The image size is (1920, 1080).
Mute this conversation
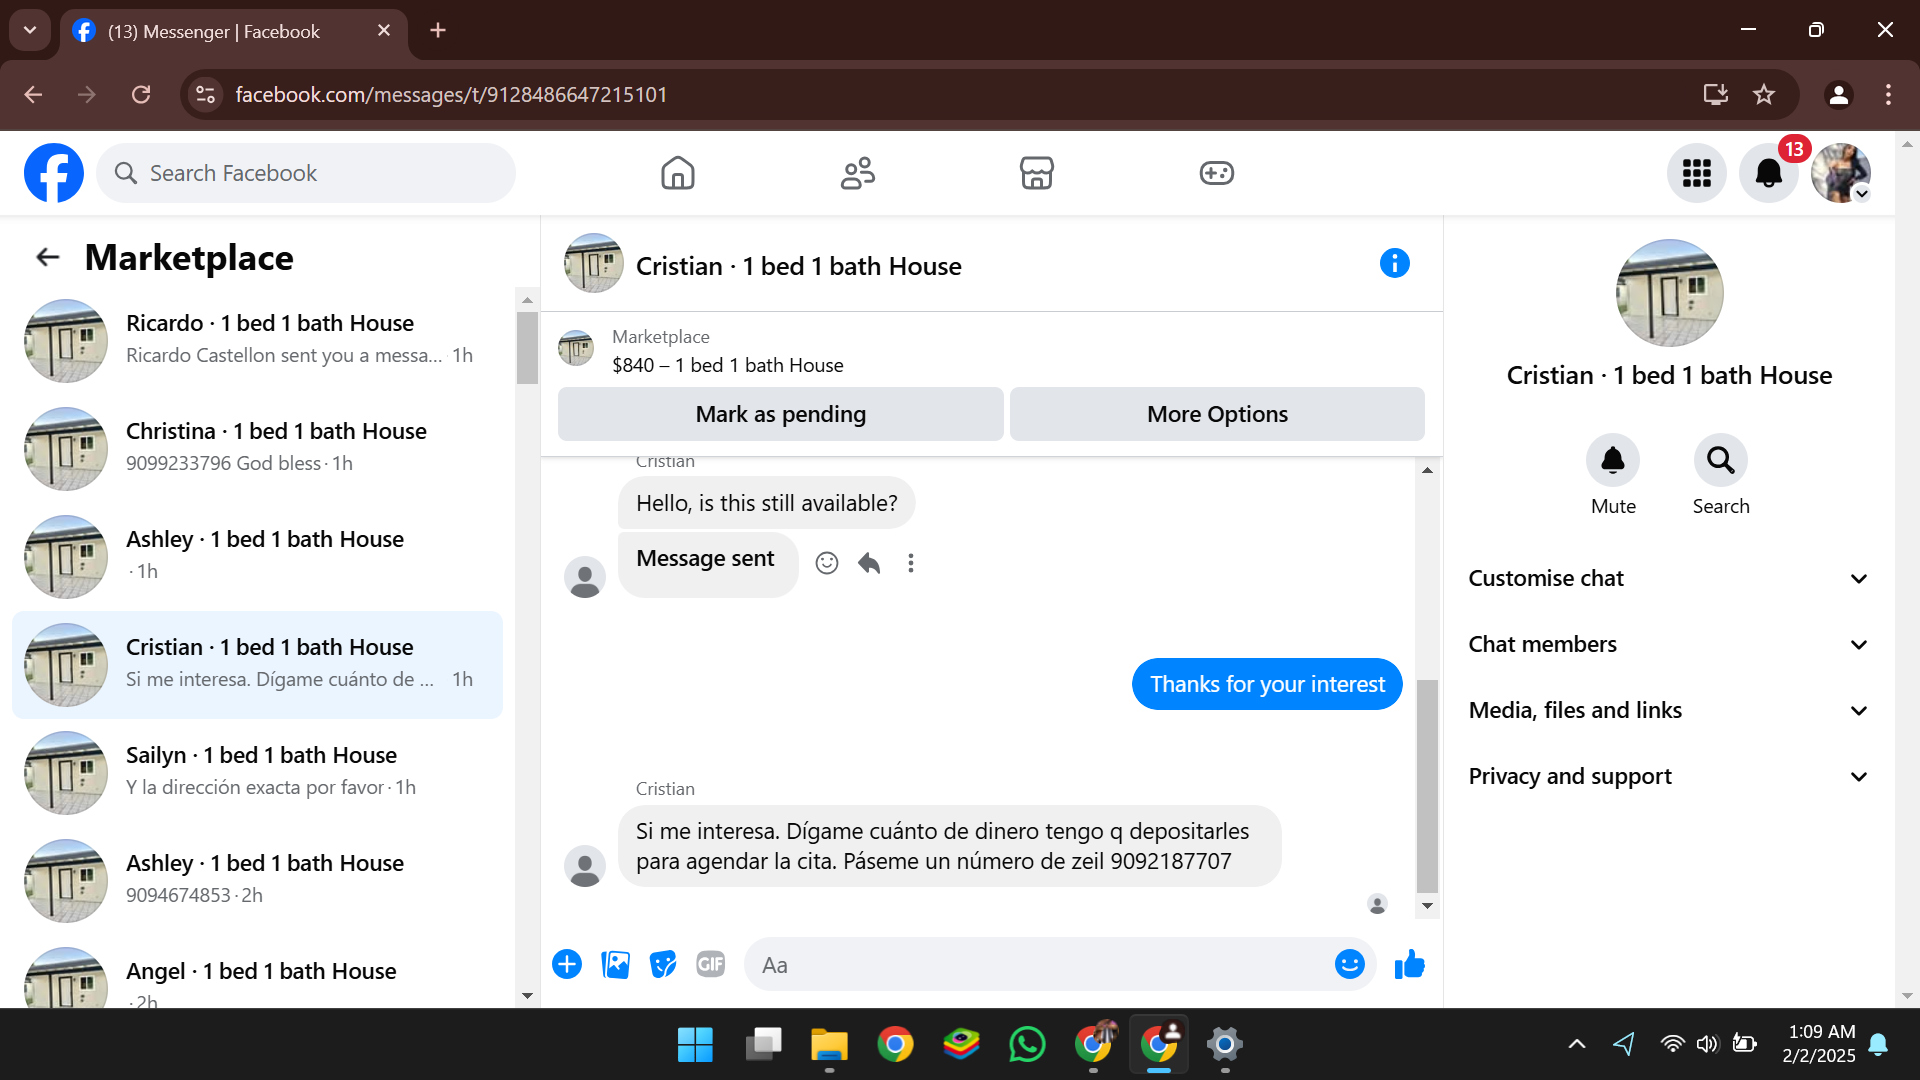1612,461
